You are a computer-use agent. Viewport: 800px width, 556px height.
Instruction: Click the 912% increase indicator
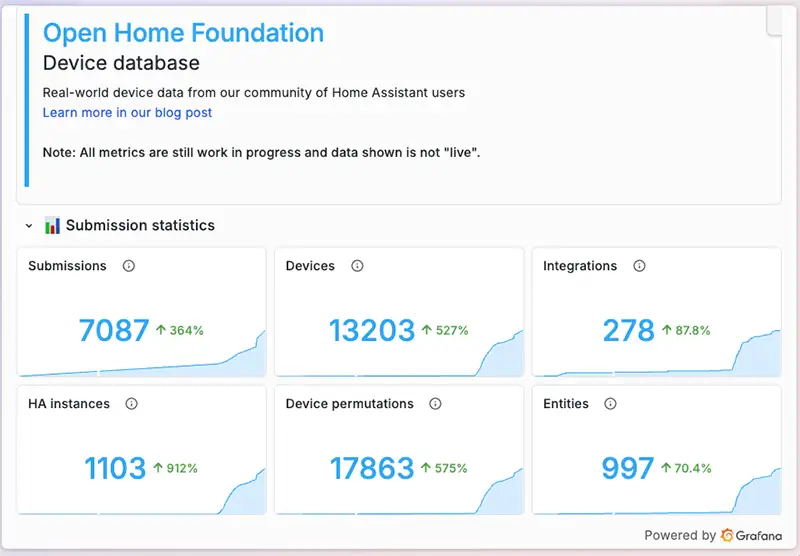(x=175, y=468)
